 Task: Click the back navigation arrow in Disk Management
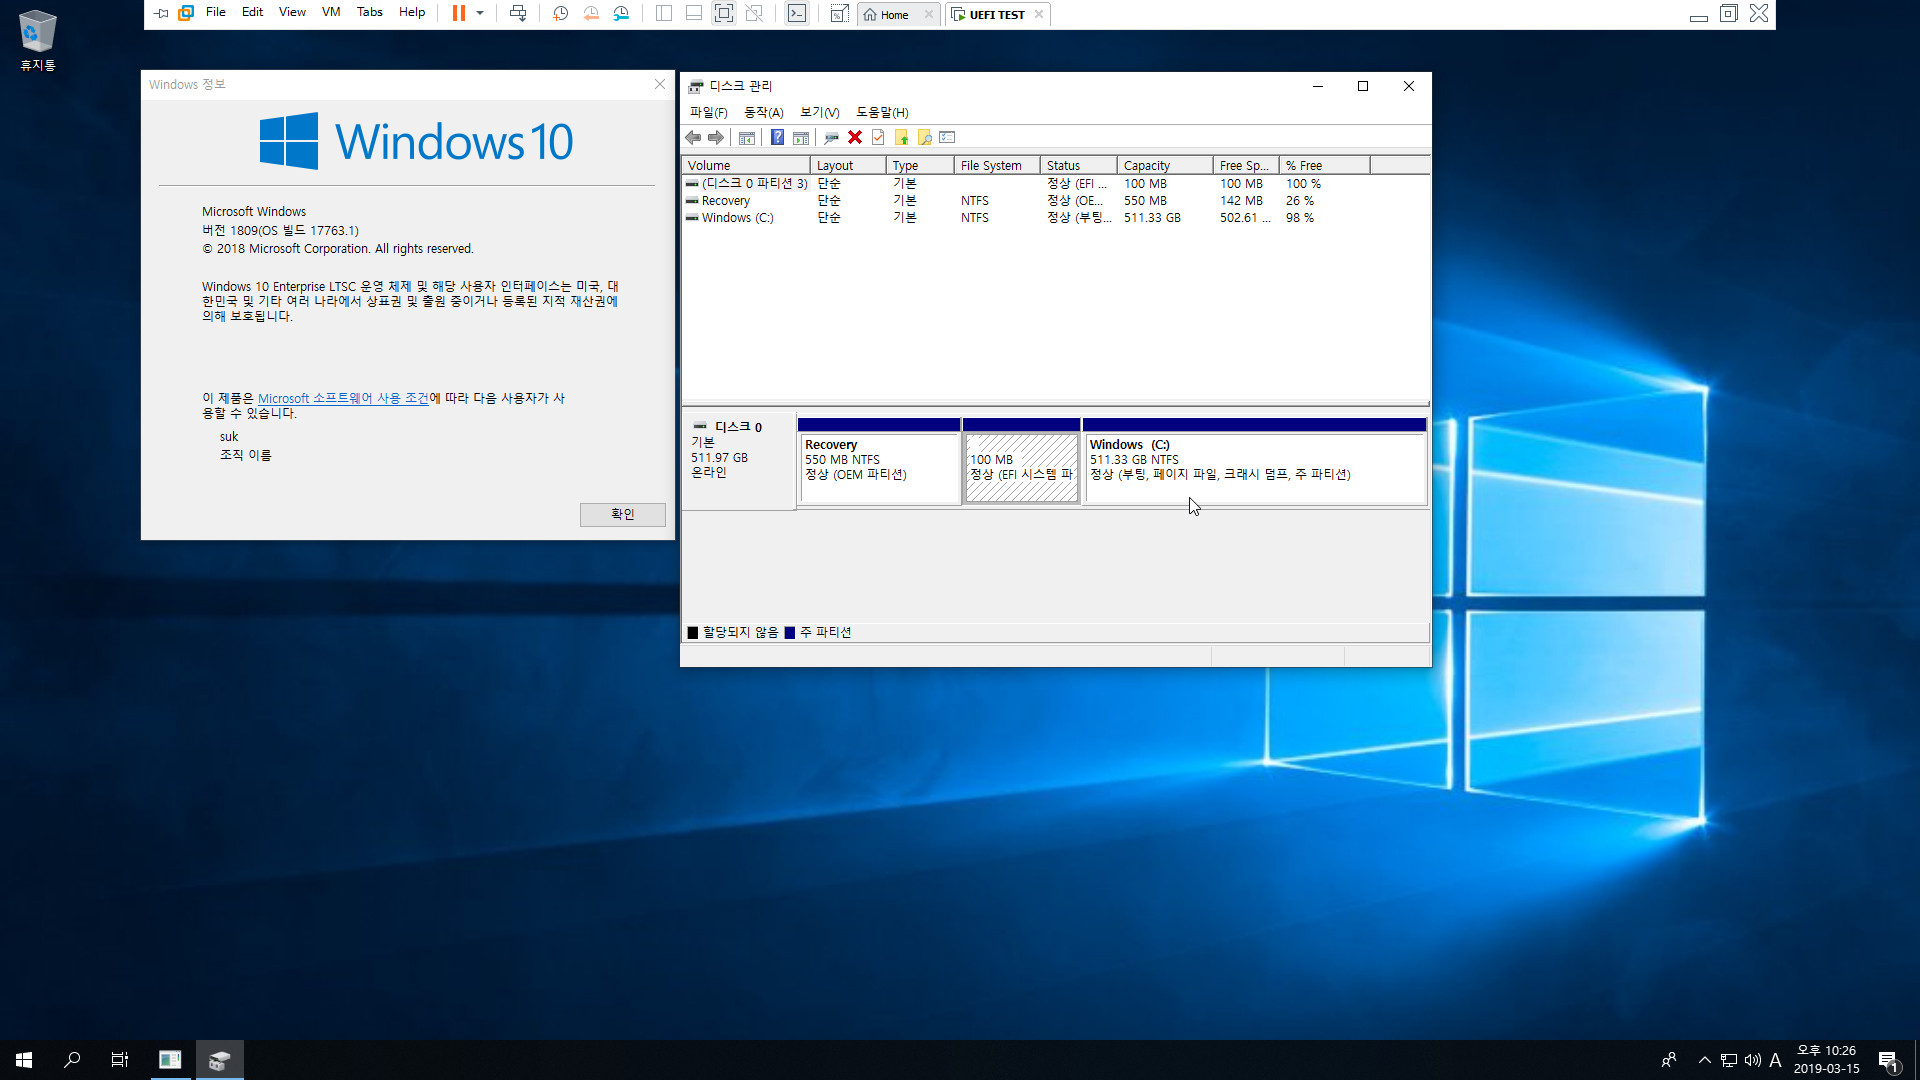point(695,137)
